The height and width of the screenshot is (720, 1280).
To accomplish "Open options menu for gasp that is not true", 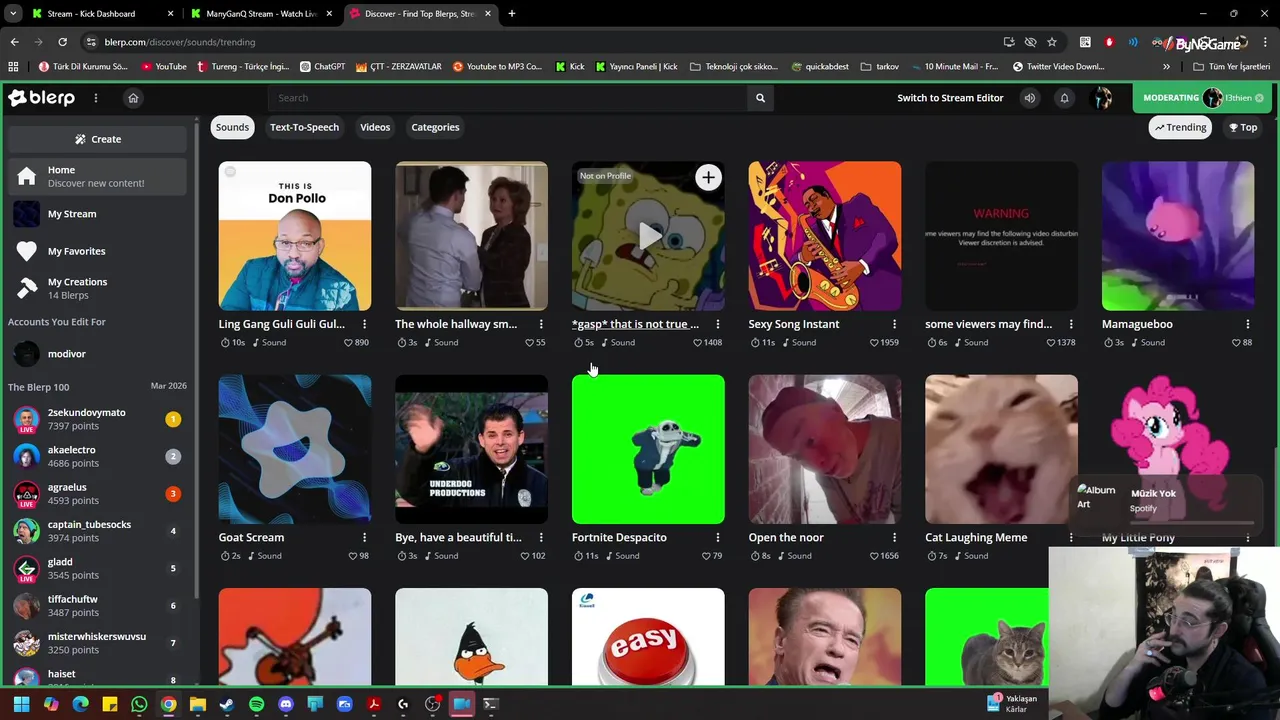I will click(717, 324).
